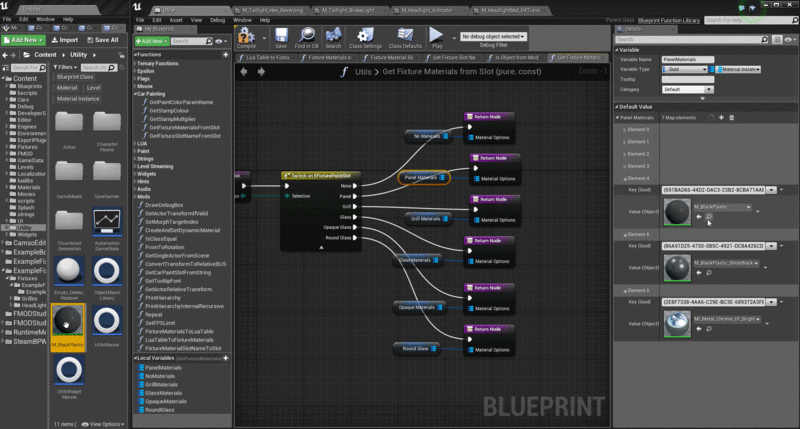The image size is (800, 429).
Task: Toggle the Material filter
Action: pyautogui.click(x=67, y=88)
